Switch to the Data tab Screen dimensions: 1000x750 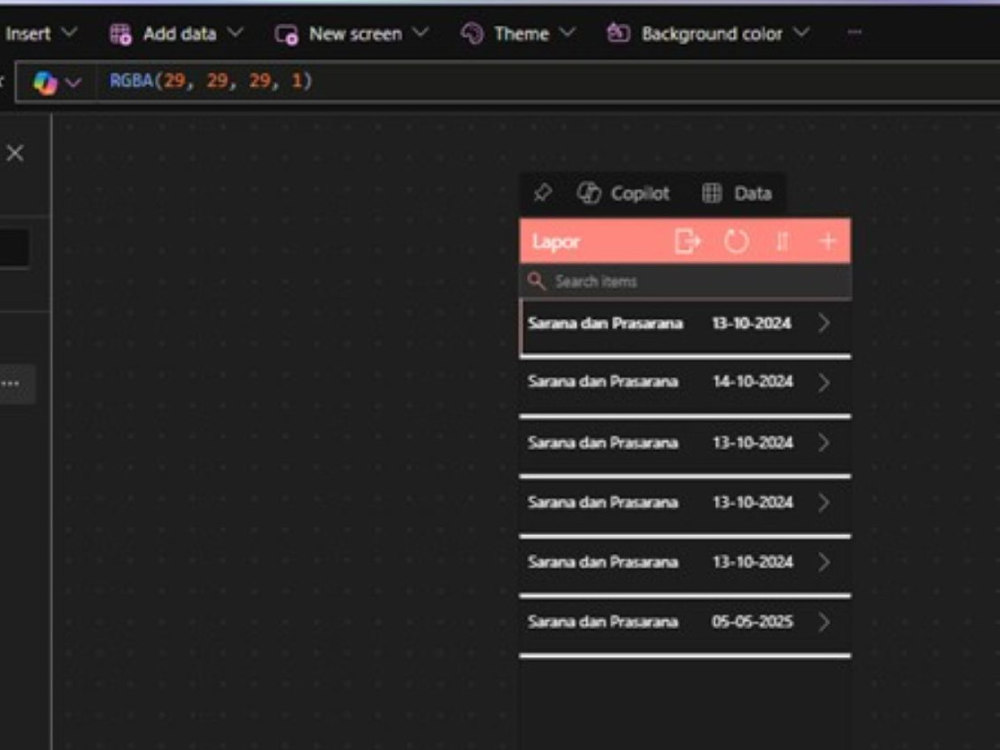[x=737, y=193]
